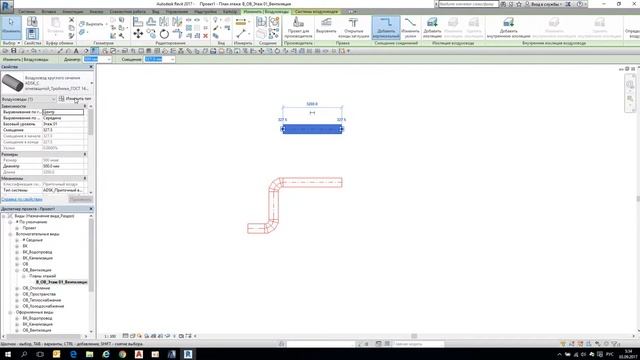640x360 pixels.
Task: Click the red Delete X icon
Action: (x=205, y=36)
